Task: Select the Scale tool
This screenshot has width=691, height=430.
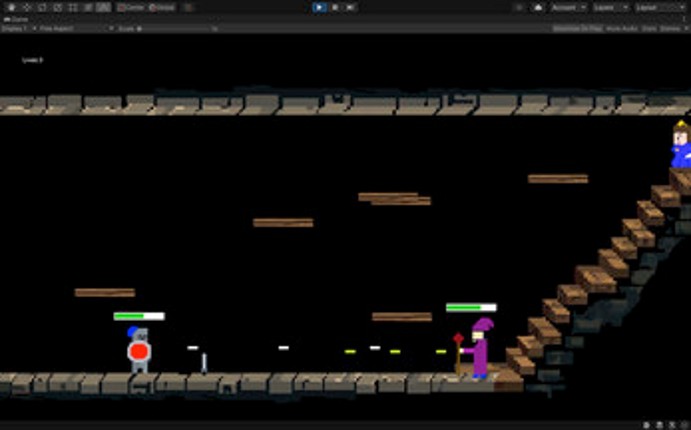Action: 58,7
